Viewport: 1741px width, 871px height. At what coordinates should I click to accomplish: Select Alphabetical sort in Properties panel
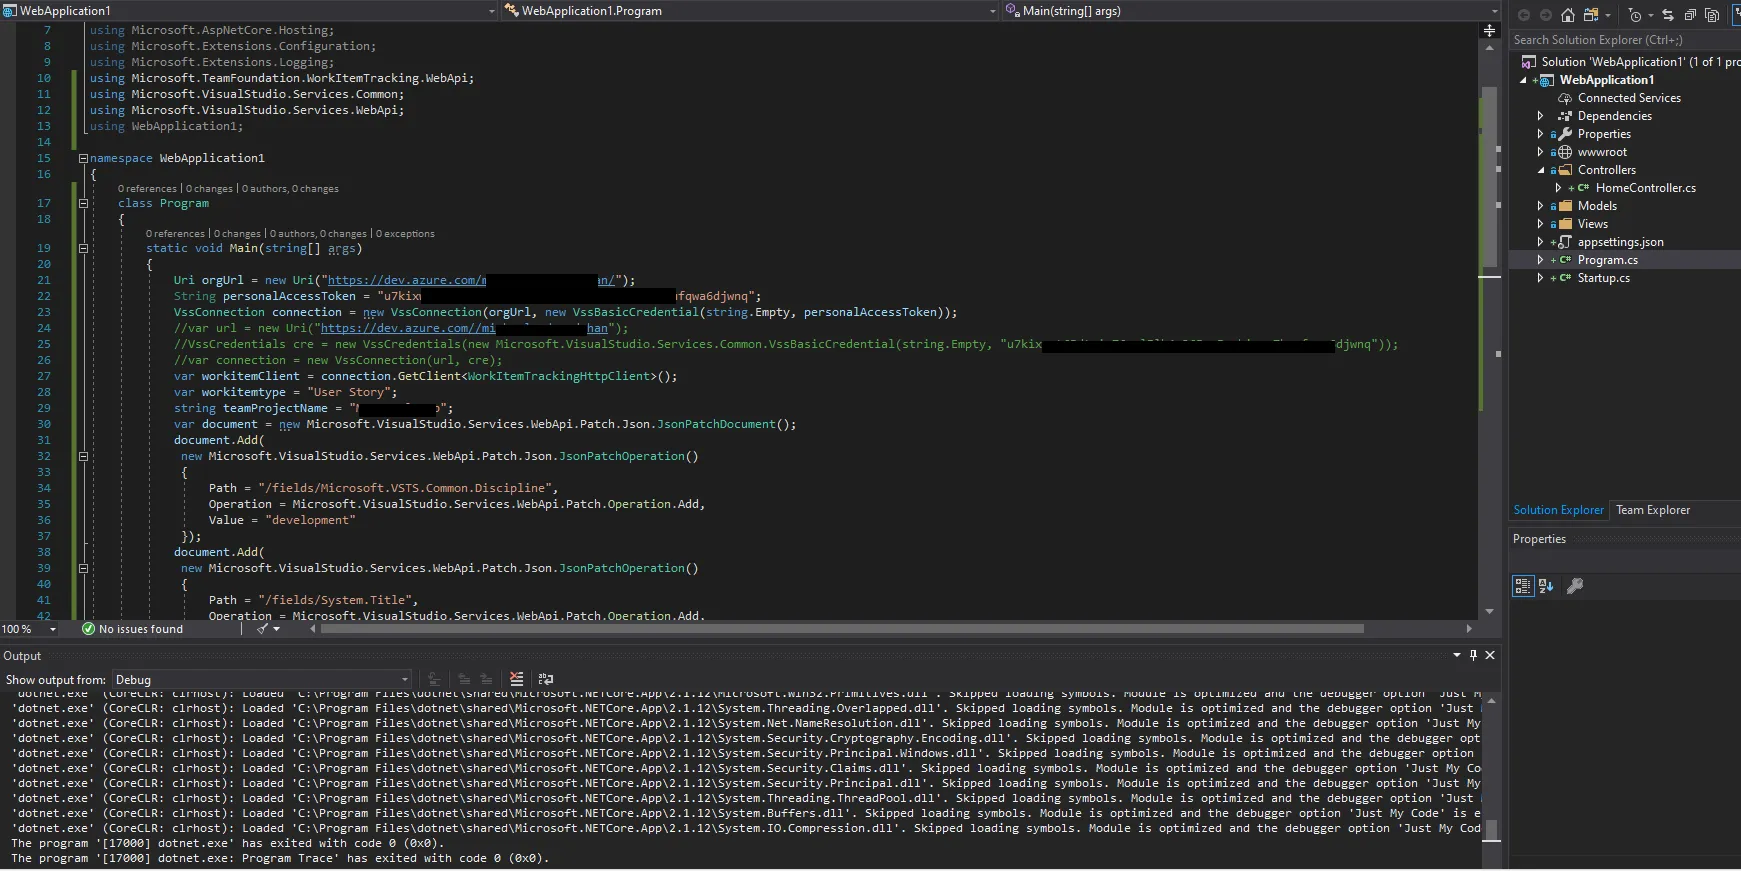[x=1546, y=586]
